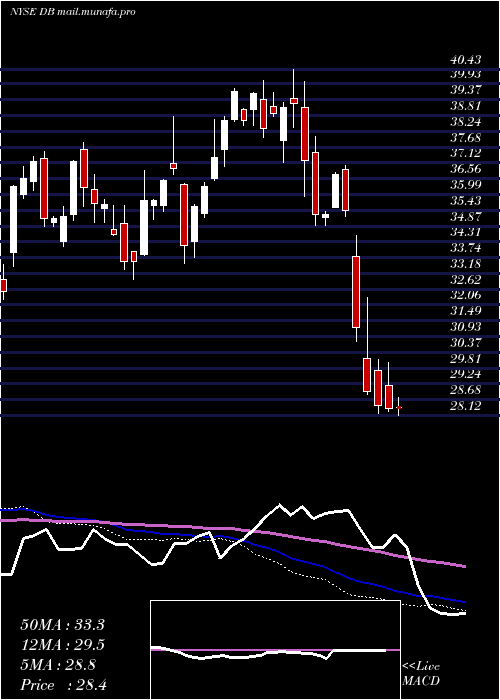500x700 pixels.
Task: Click the '<<Live MACD' label
Action: [421, 674]
